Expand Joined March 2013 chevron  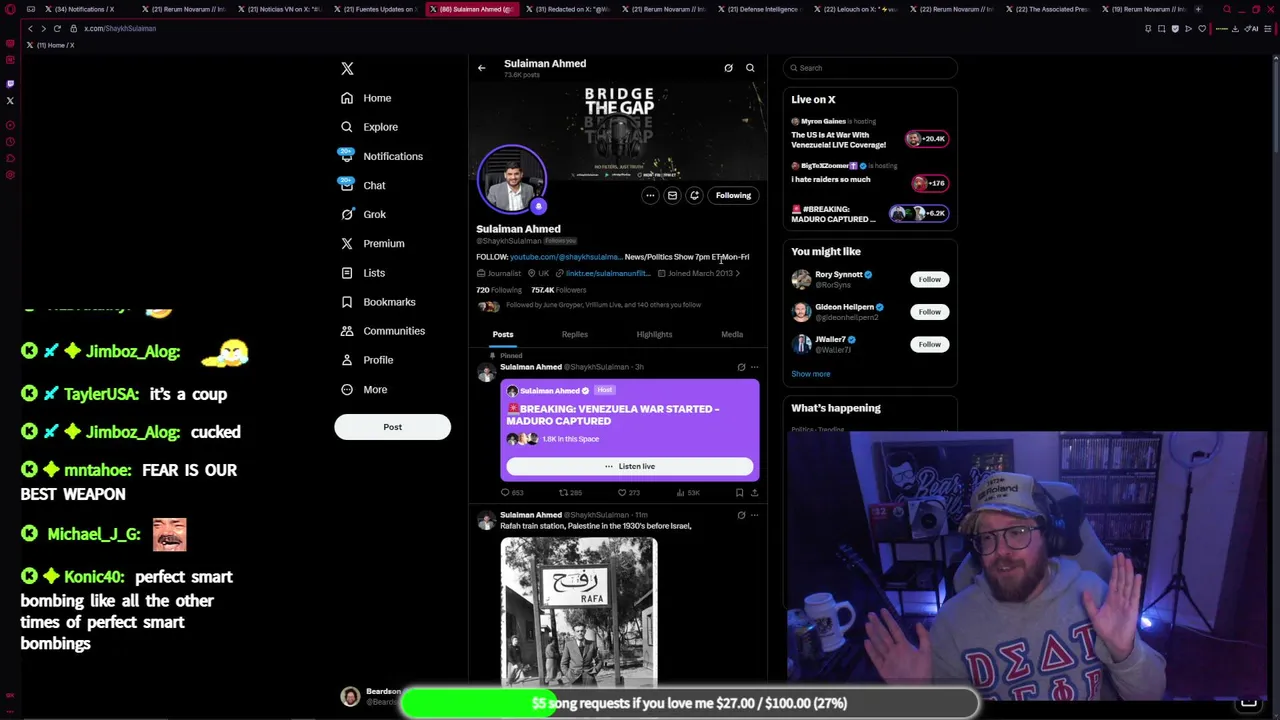737,273
